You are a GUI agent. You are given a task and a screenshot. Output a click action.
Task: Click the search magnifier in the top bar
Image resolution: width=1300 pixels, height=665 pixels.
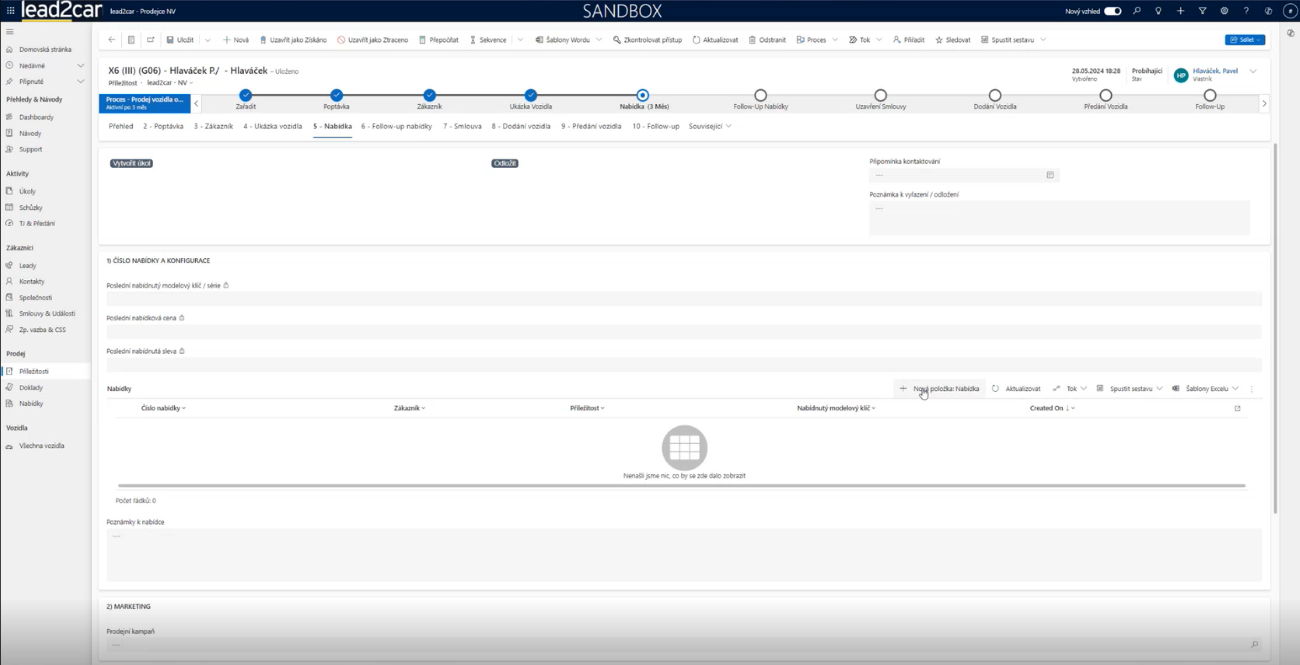pyautogui.click(x=1136, y=11)
